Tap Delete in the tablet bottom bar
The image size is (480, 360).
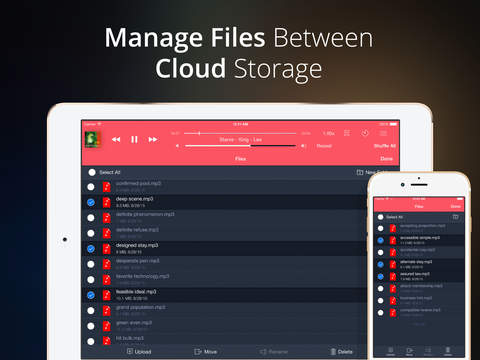coord(341,351)
